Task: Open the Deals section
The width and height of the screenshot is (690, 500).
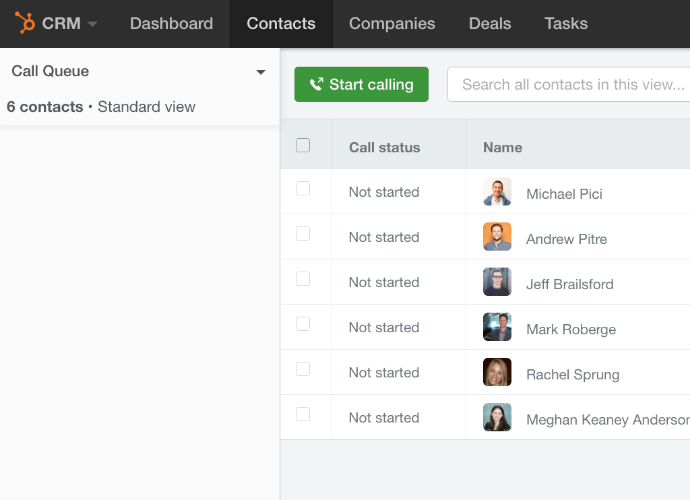Action: tap(490, 23)
